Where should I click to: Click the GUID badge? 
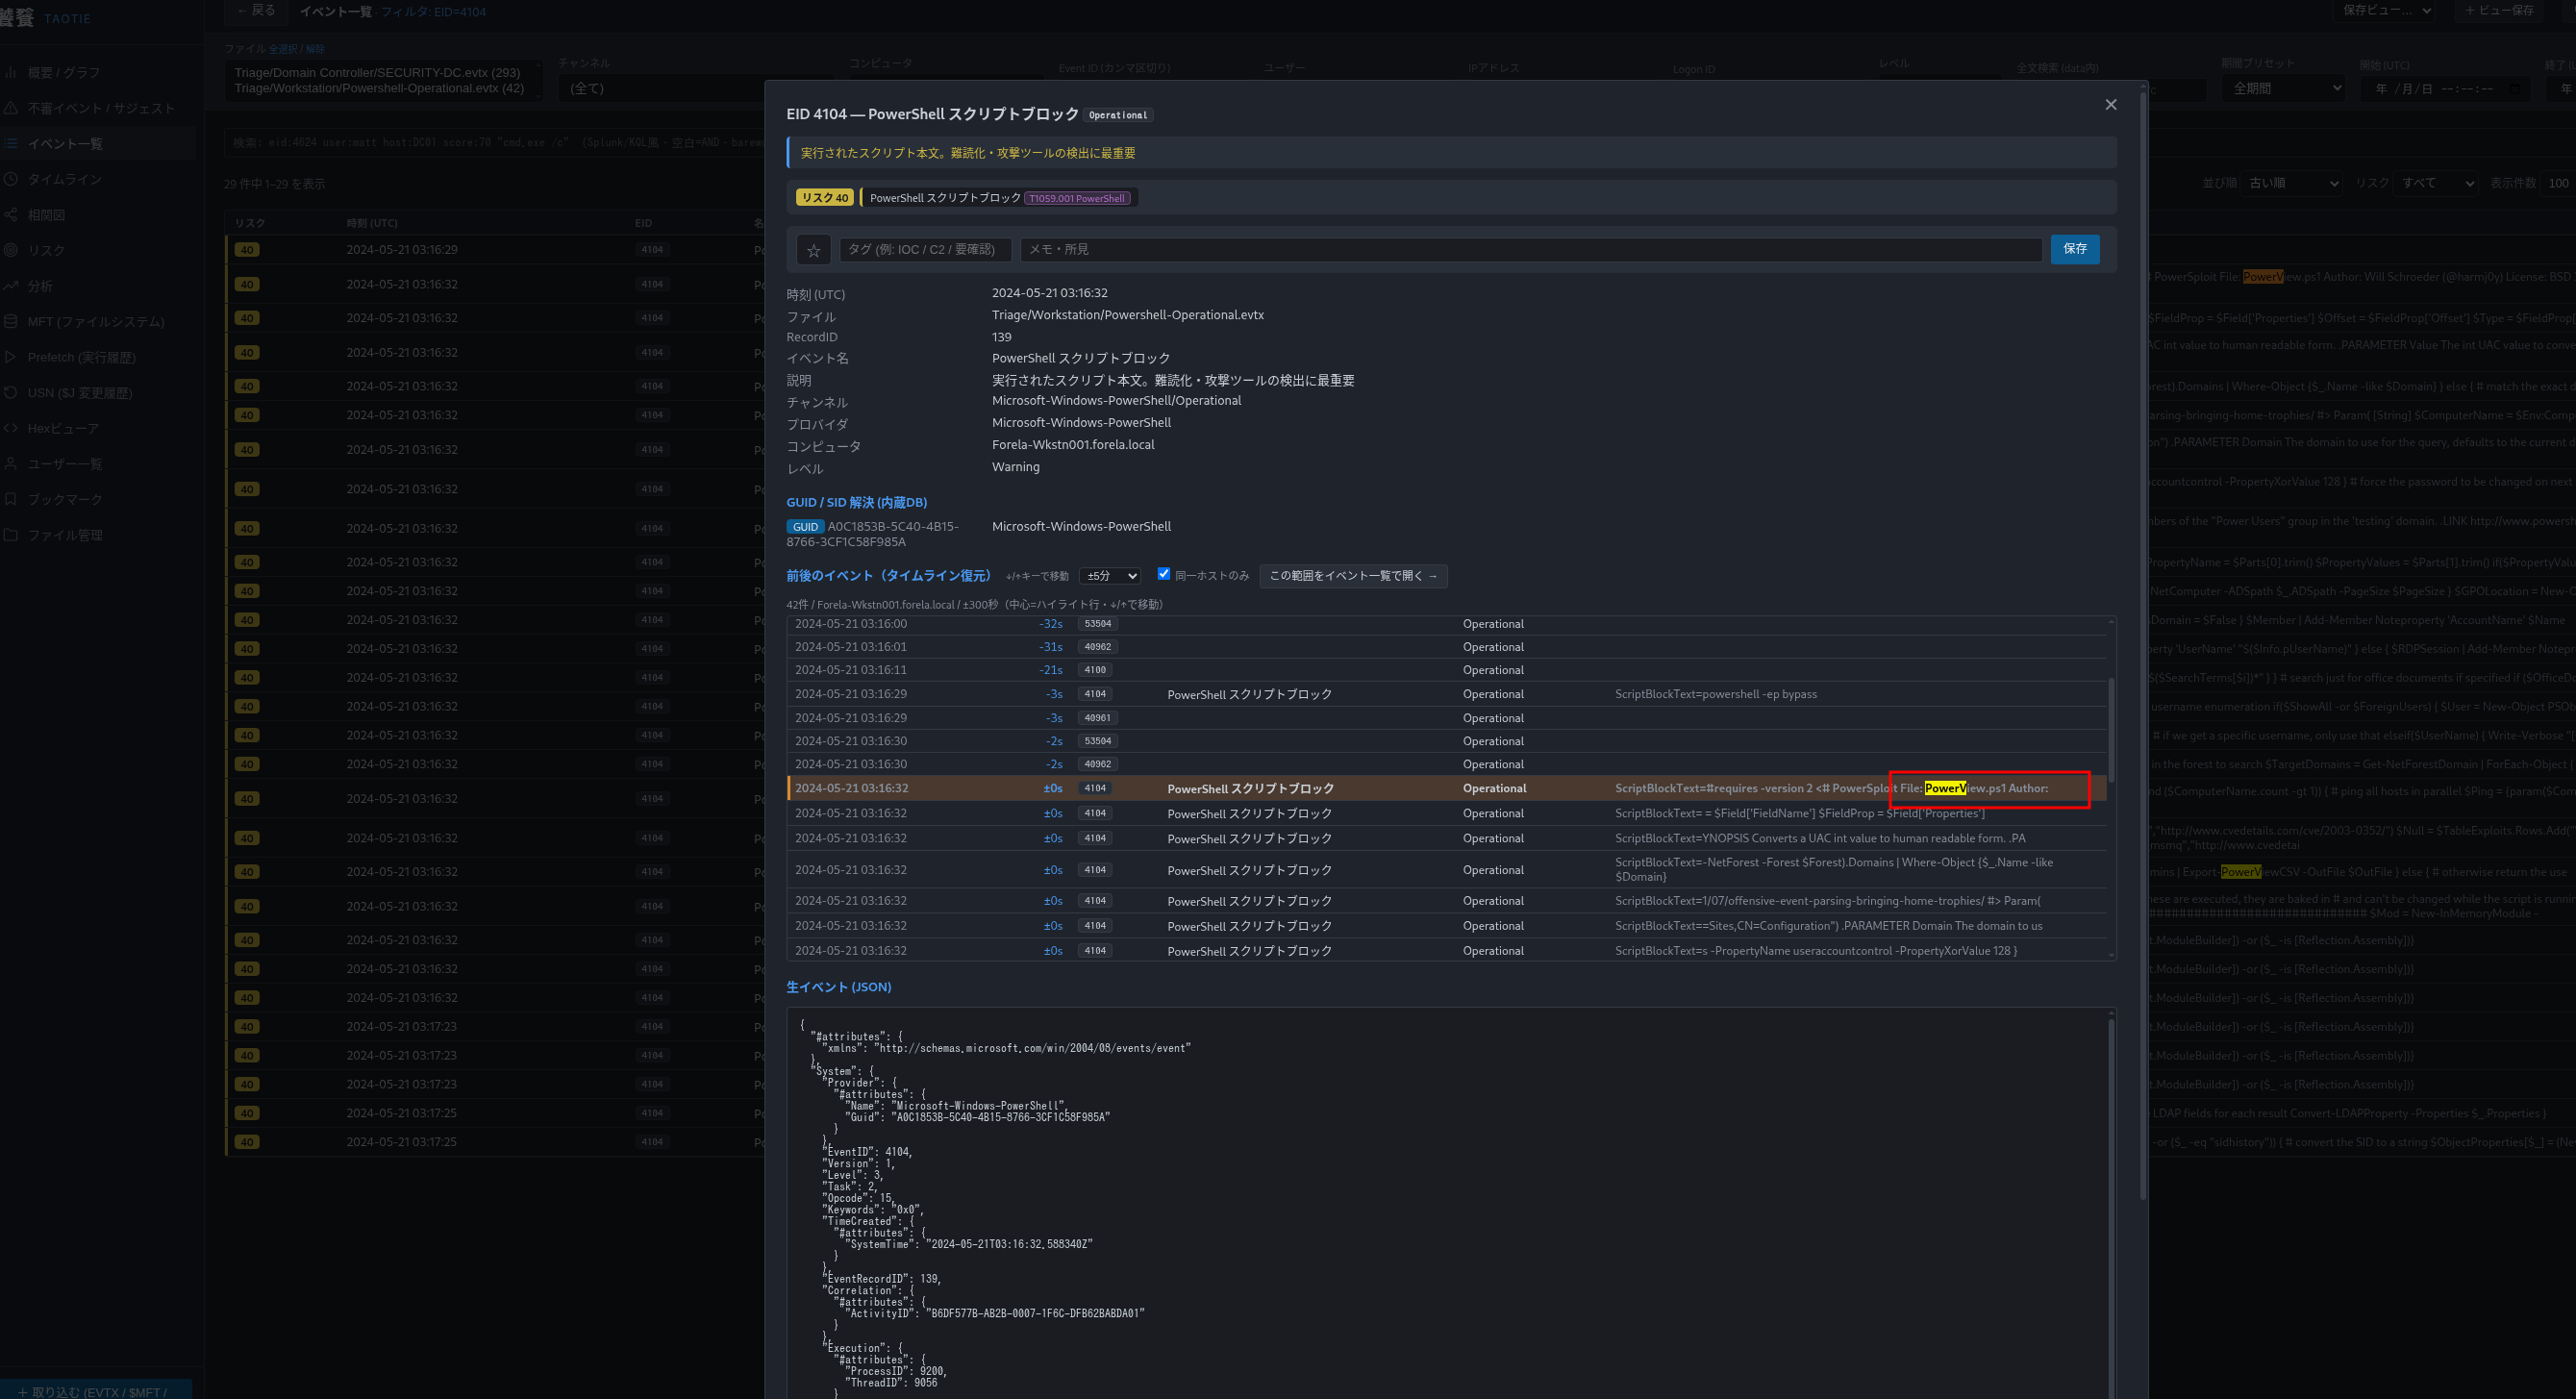tap(805, 527)
